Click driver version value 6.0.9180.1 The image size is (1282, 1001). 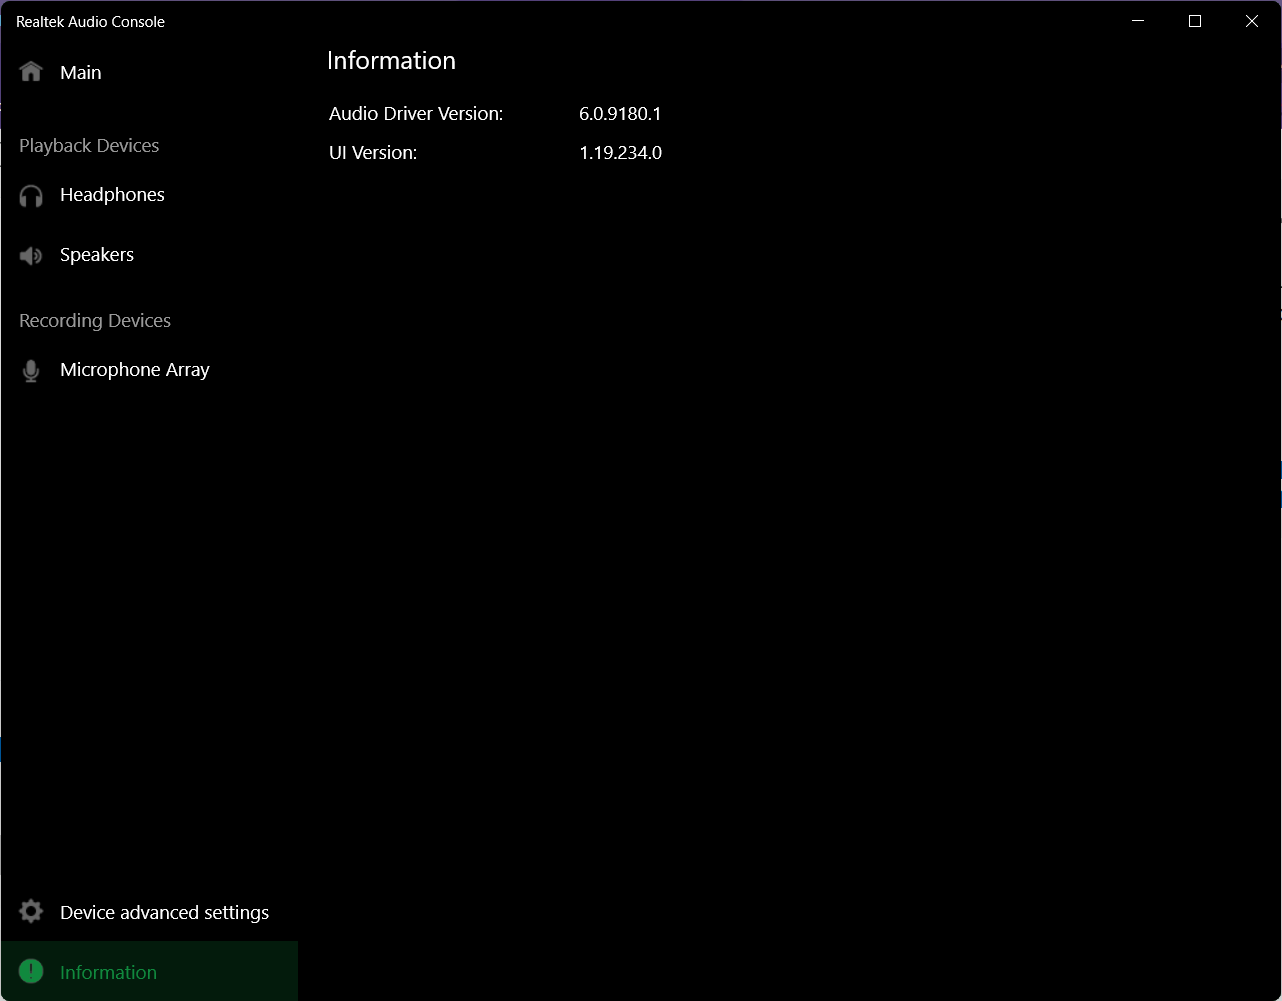tap(620, 114)
